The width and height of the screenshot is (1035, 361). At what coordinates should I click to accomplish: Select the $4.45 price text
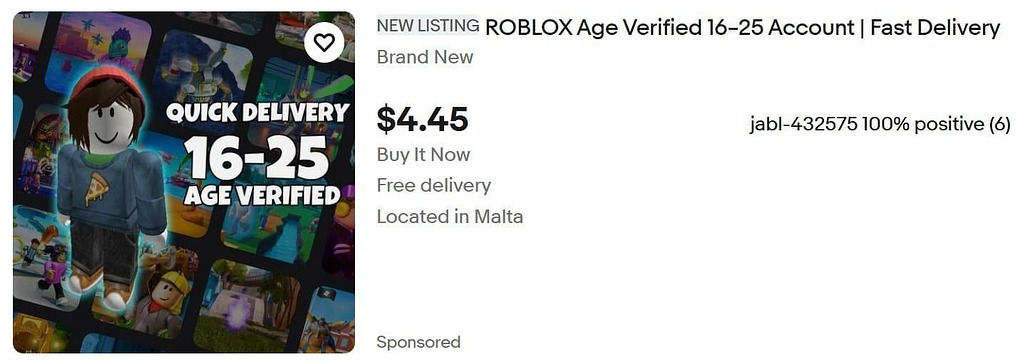click(422, 119)
